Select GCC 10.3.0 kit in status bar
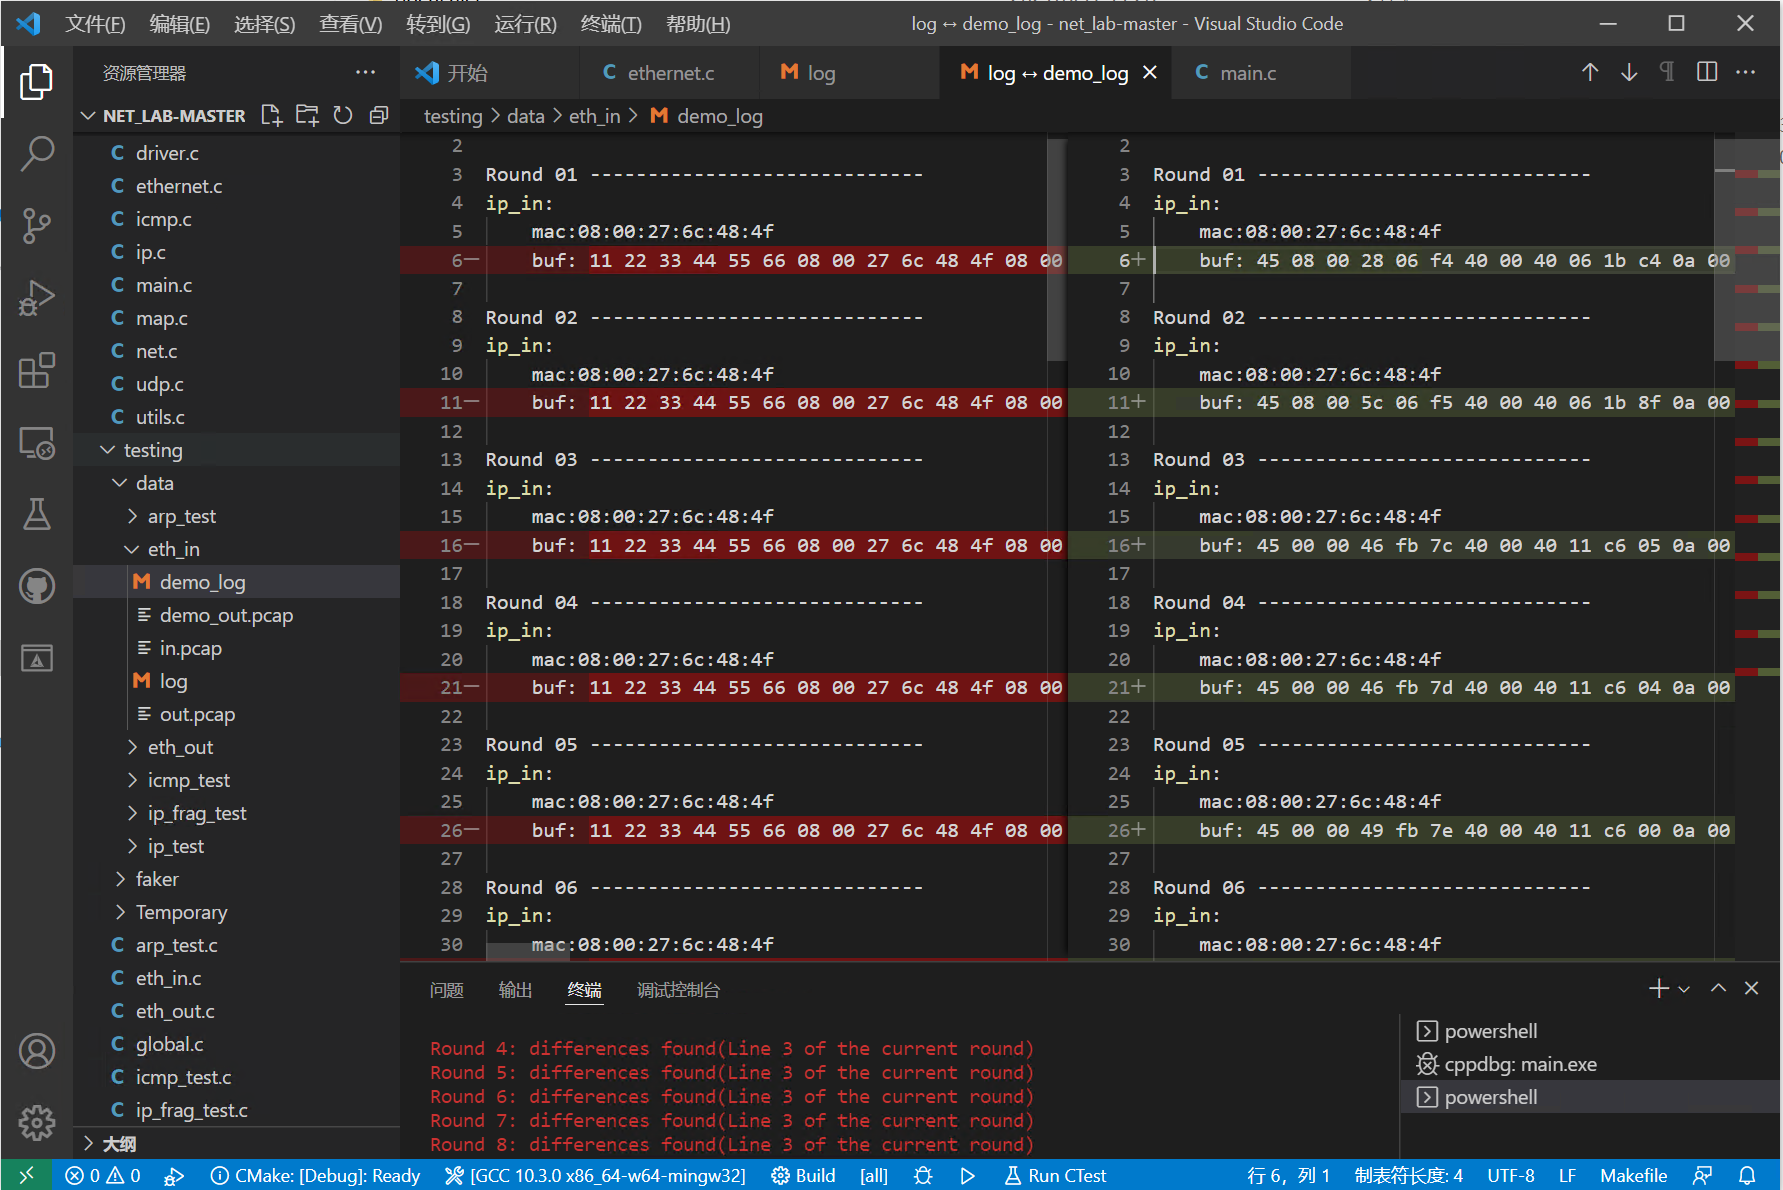Viewport: 1783px width, 1190px height. tap(595, 1175)
